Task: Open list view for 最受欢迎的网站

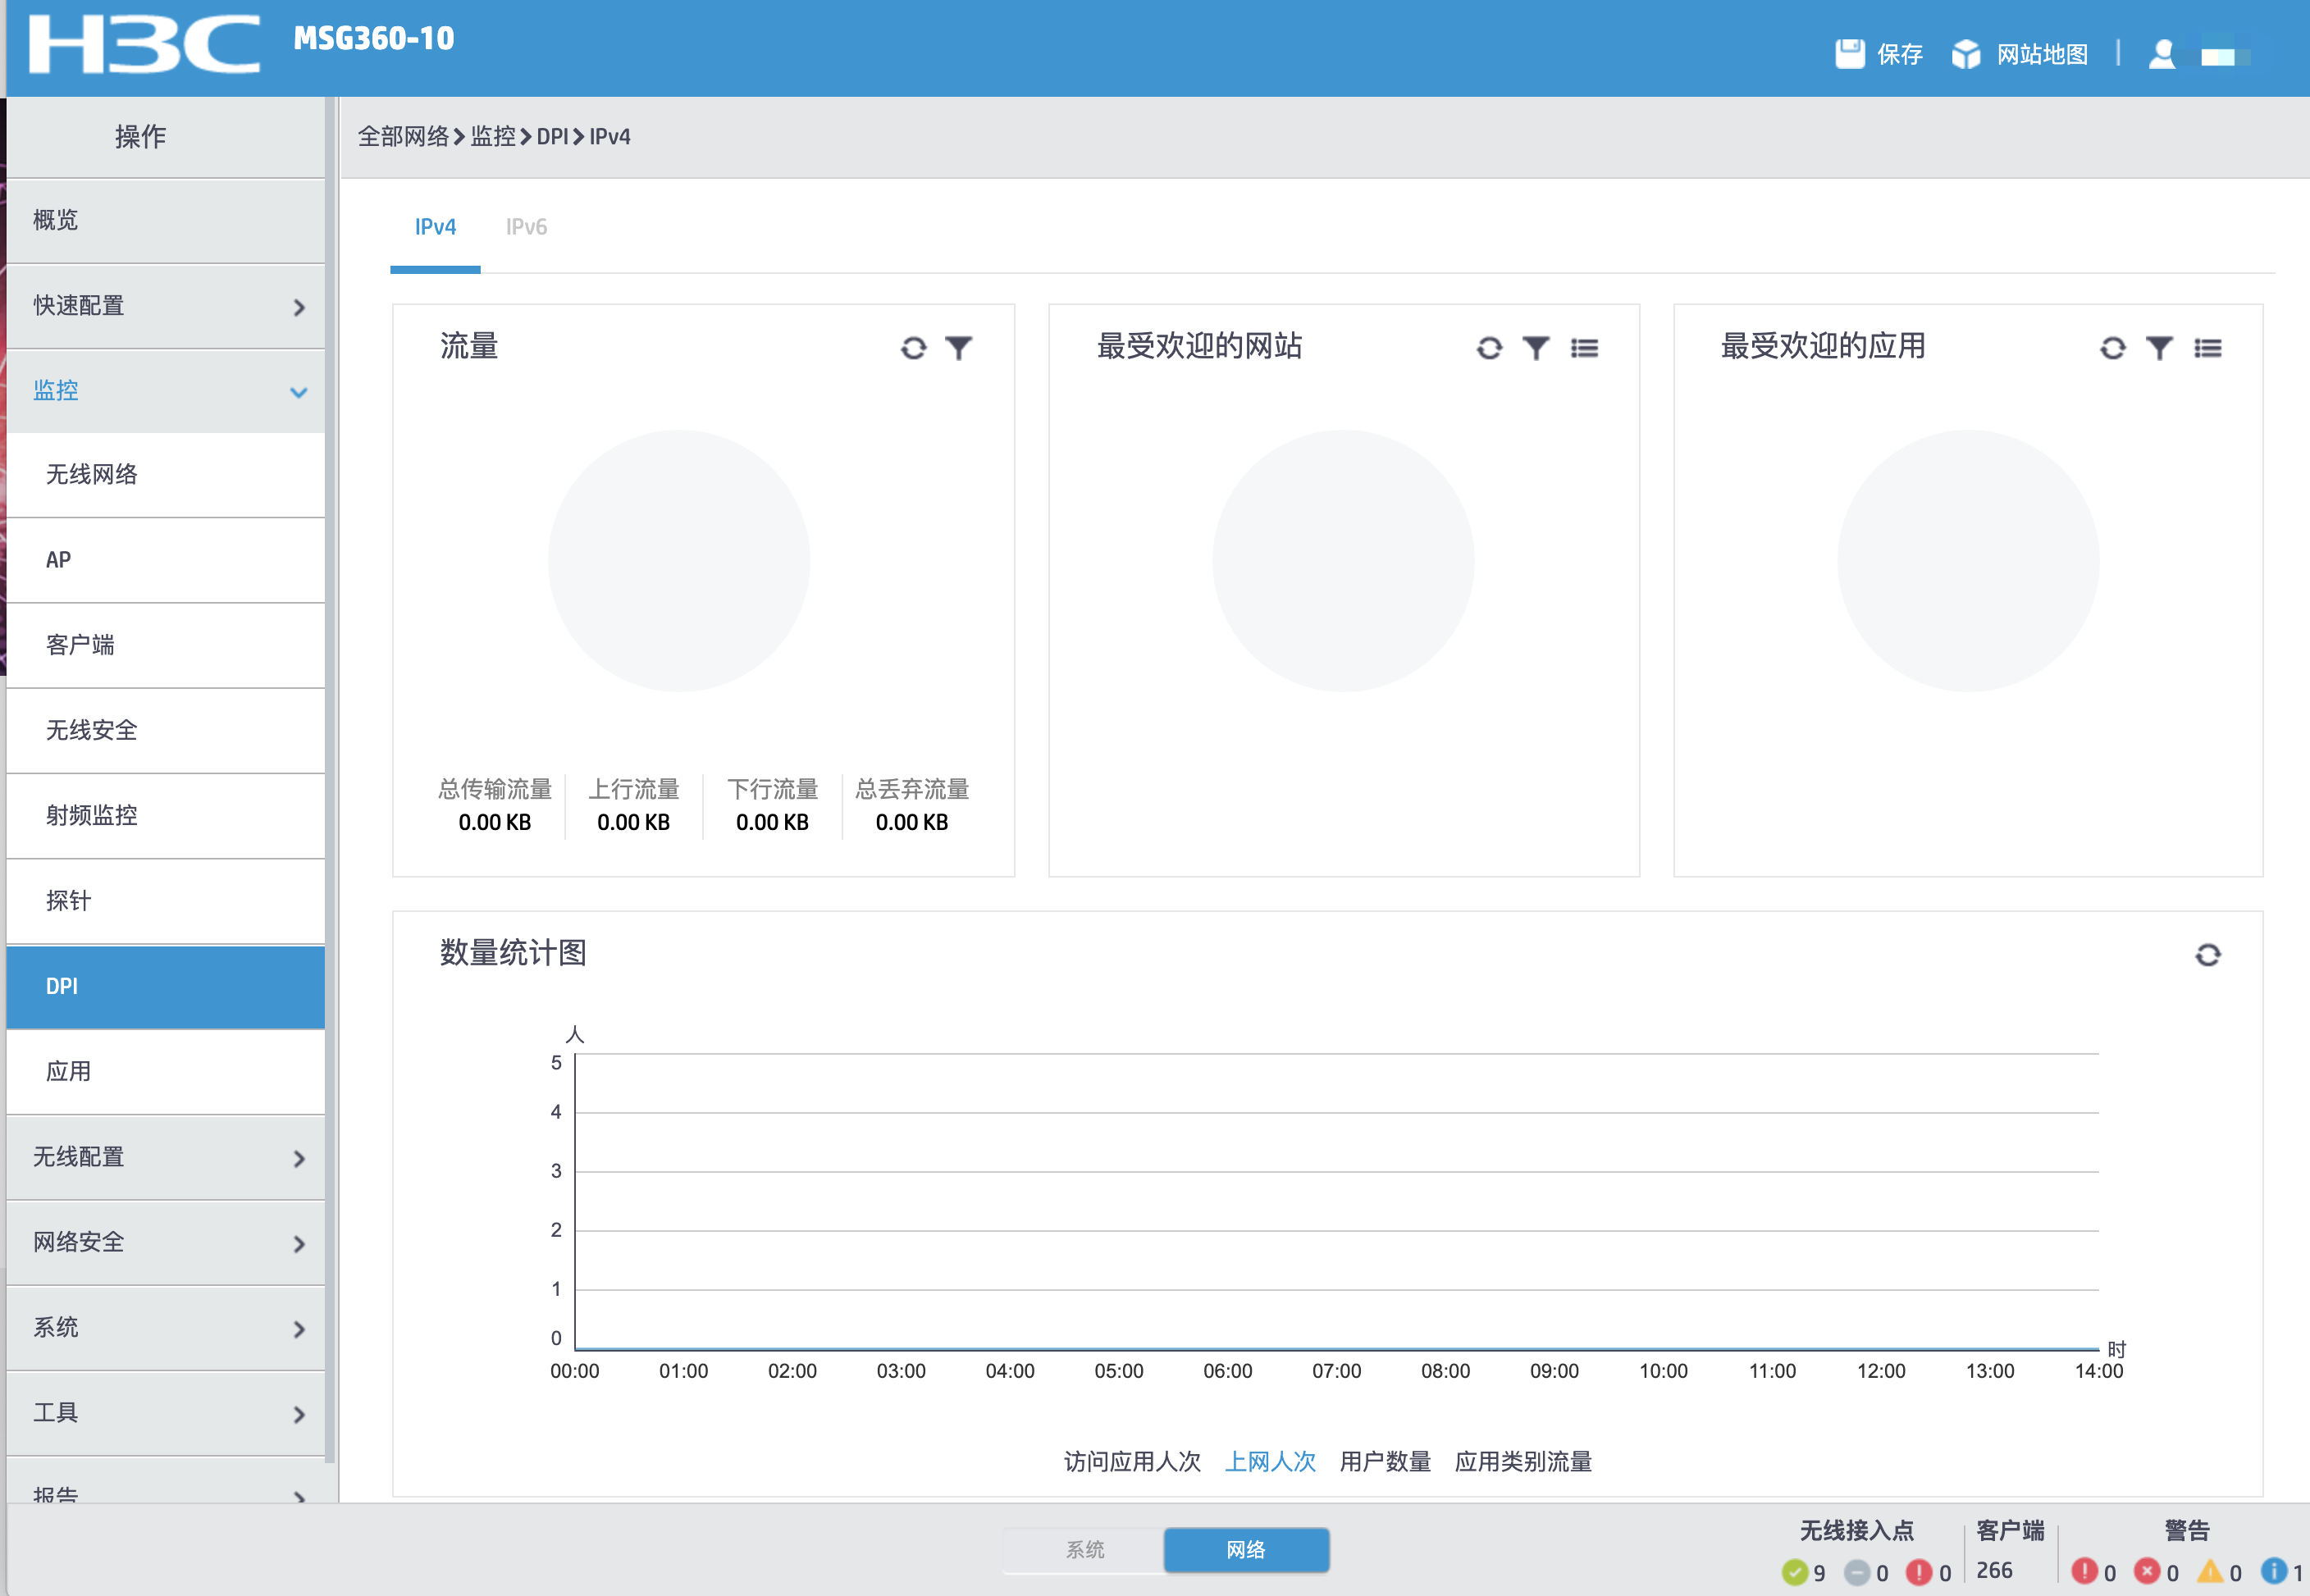Action: tap(1584, 348)
